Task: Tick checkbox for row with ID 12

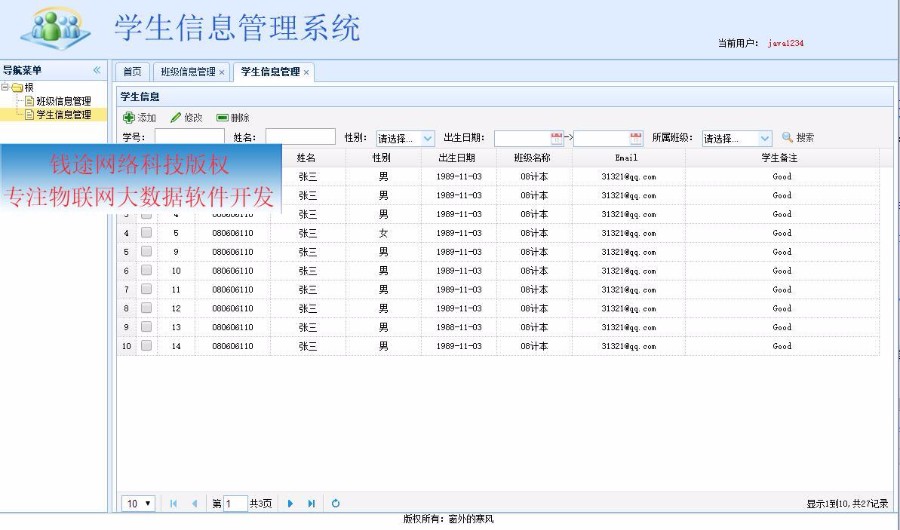Action: coord(146,308)
